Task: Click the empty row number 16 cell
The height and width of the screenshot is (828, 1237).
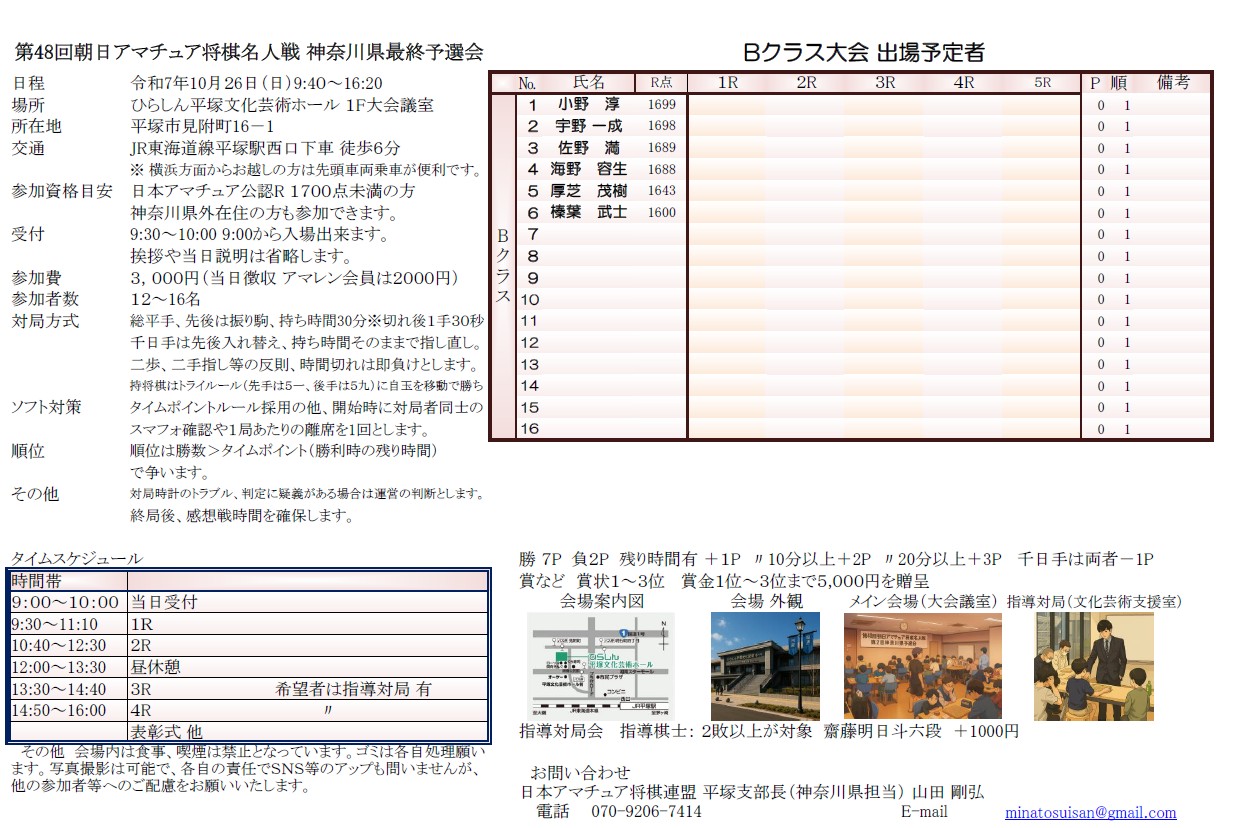Action: (530, 429)
